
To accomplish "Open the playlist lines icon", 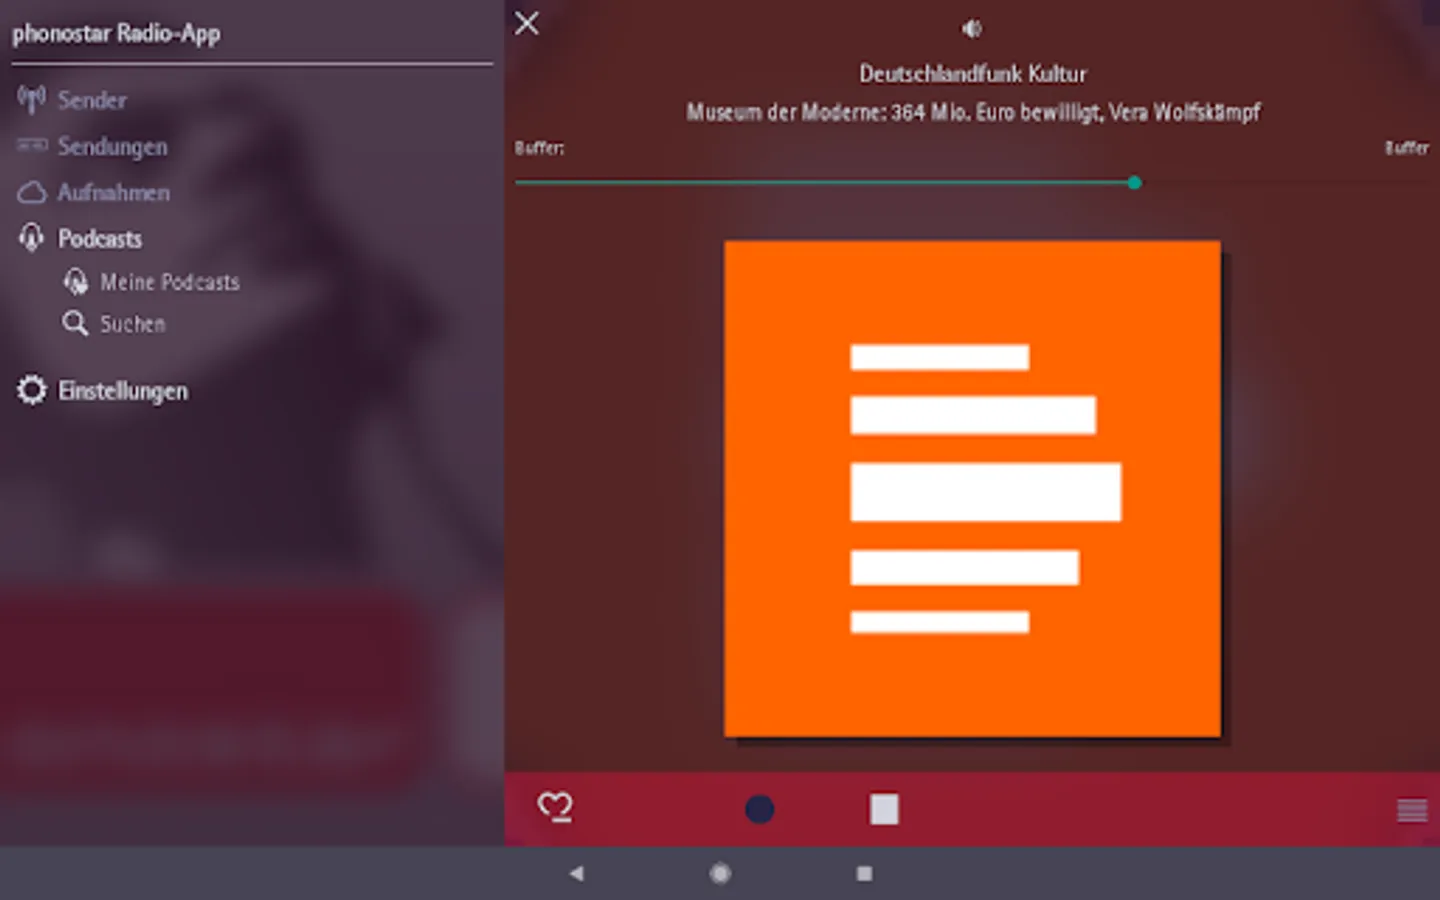I will click(1412, 810).
